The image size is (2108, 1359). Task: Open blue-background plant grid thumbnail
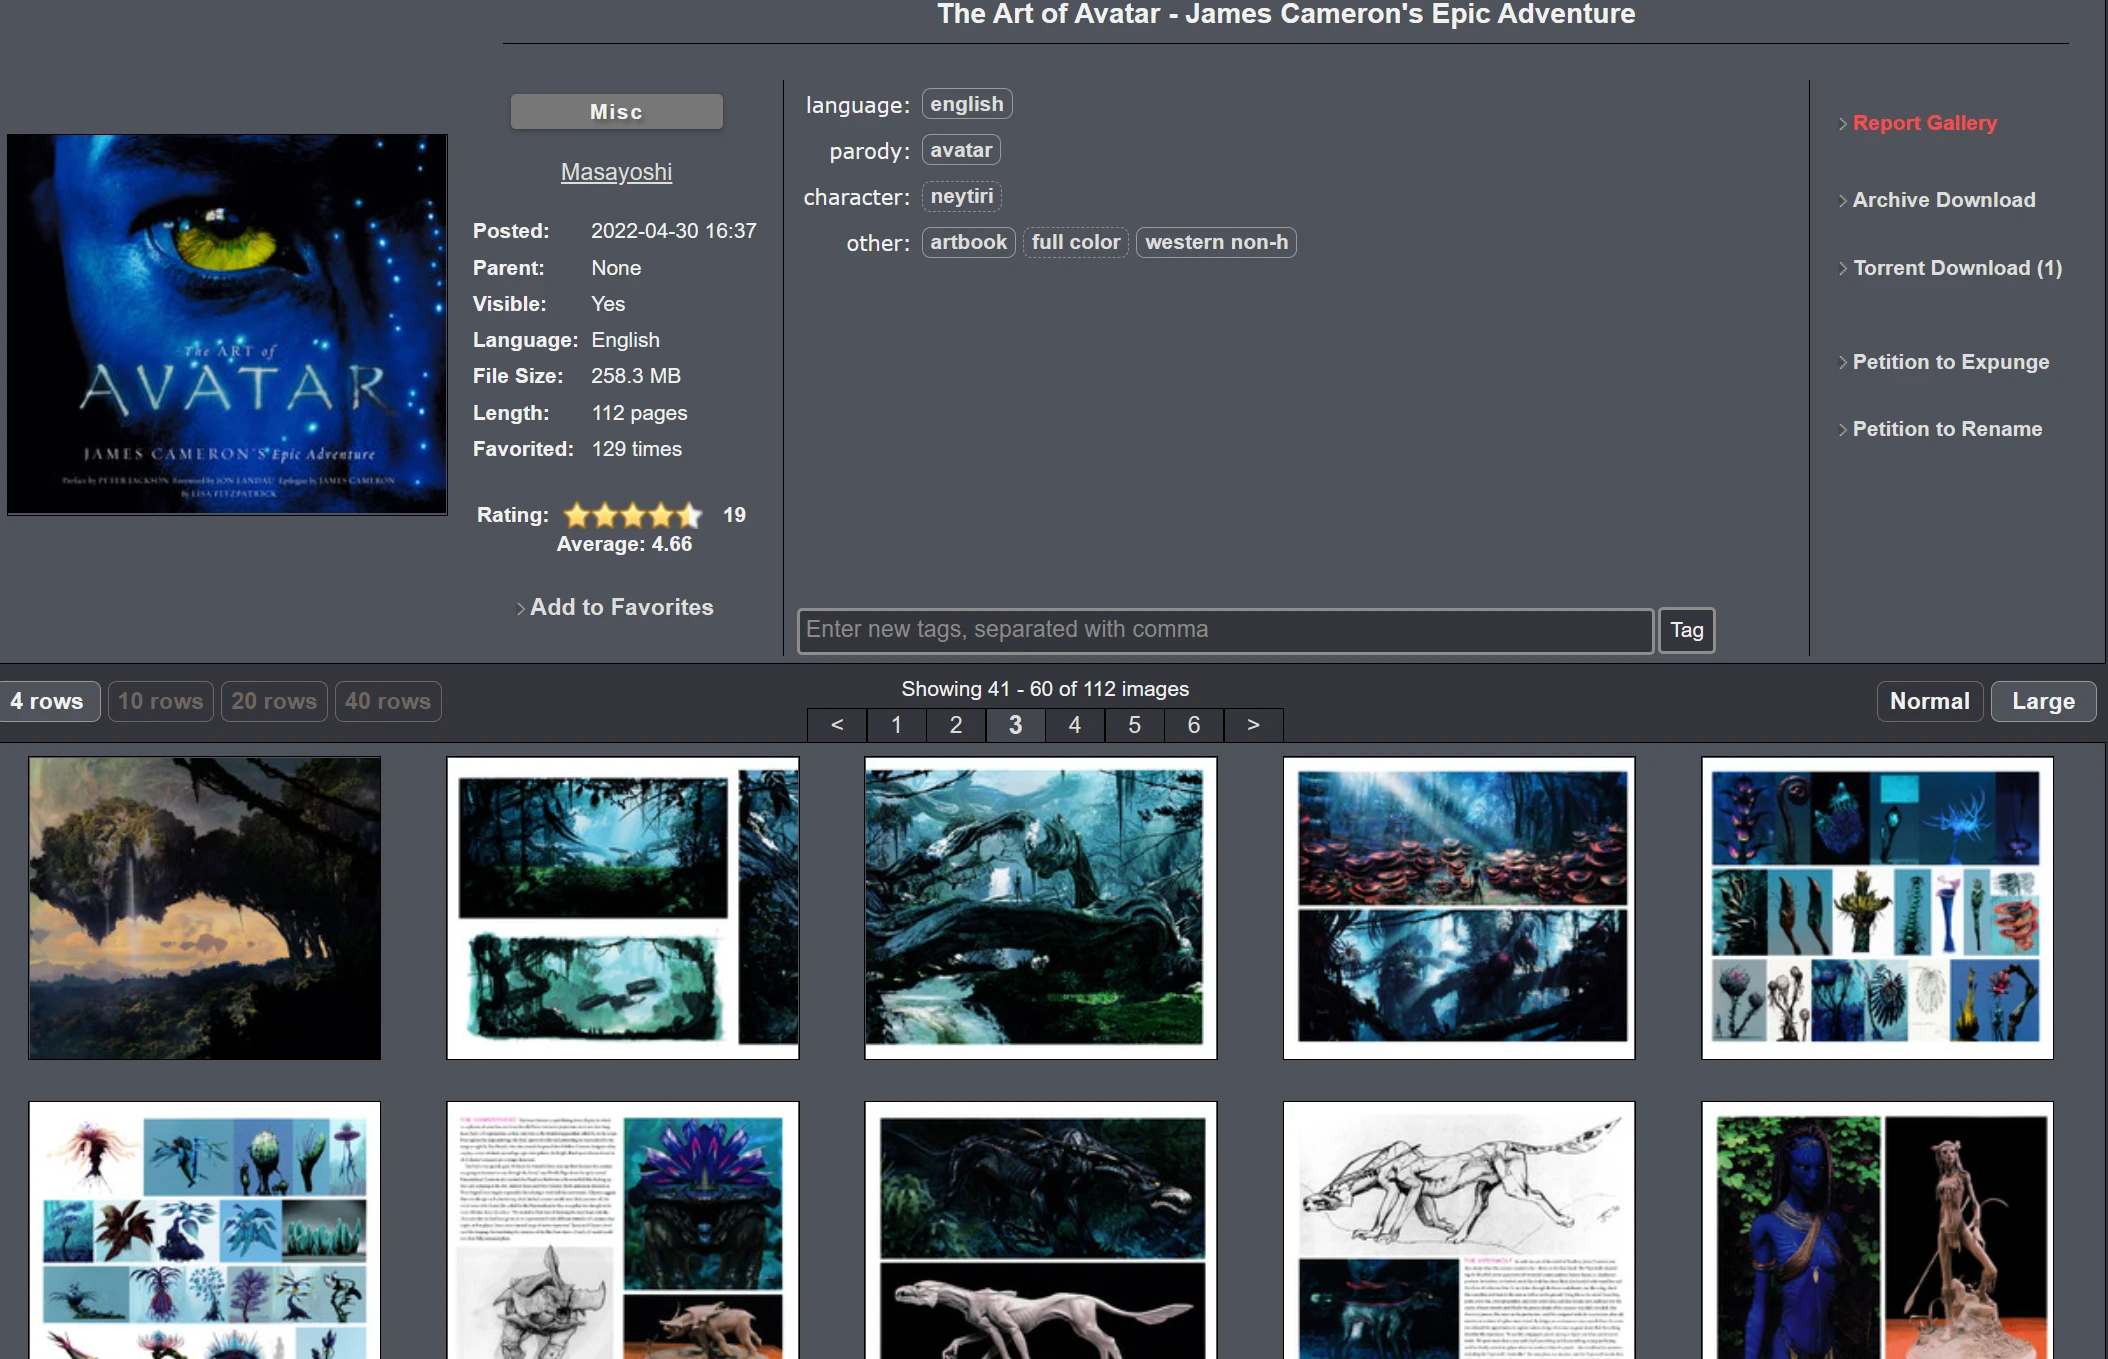pos(1877,908)
